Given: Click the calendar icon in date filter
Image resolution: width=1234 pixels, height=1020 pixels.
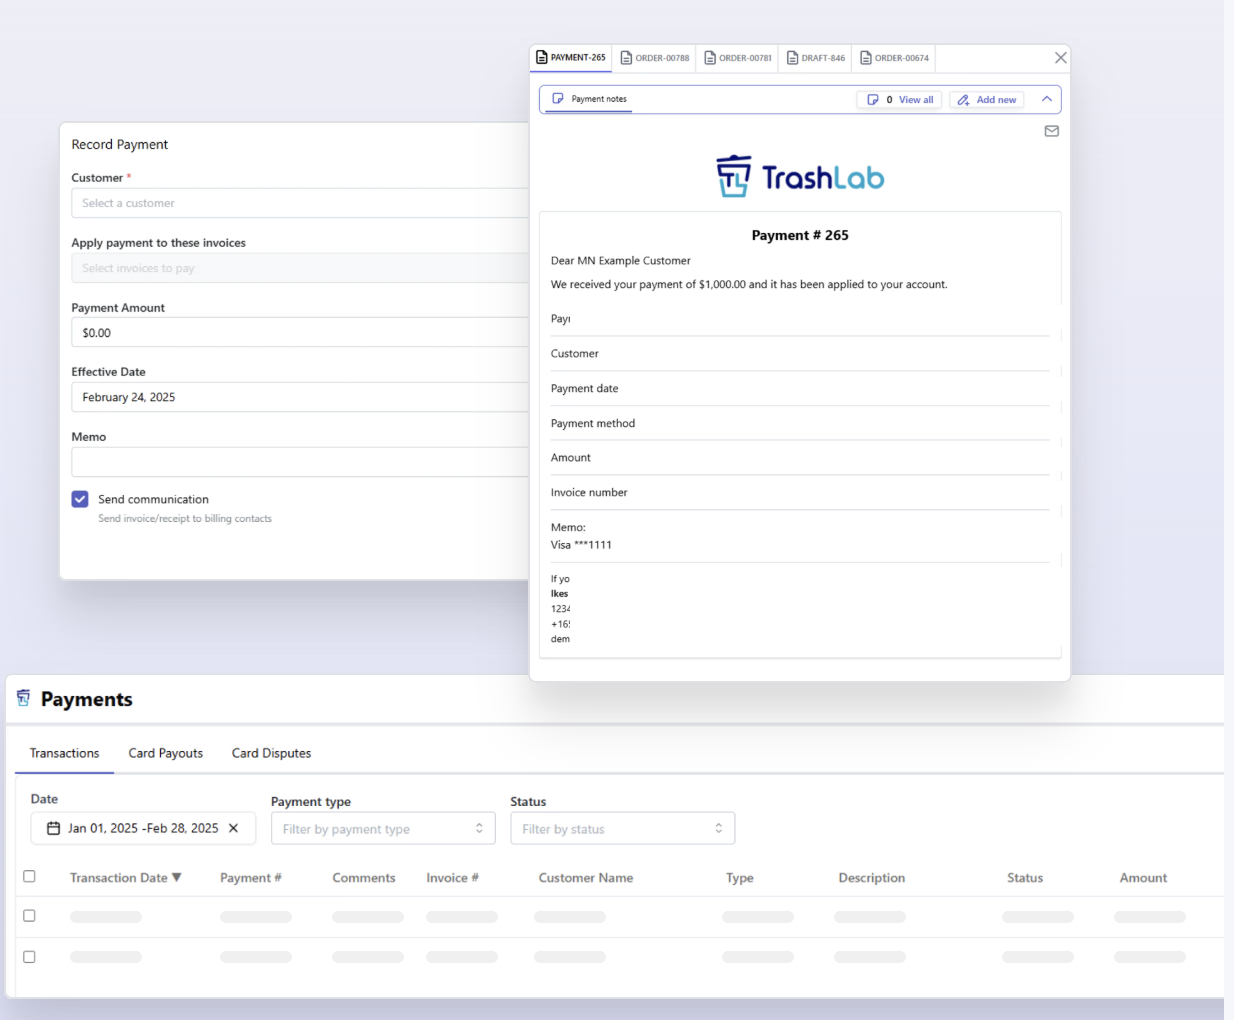Looking at the screenshot, I should 54,828.
